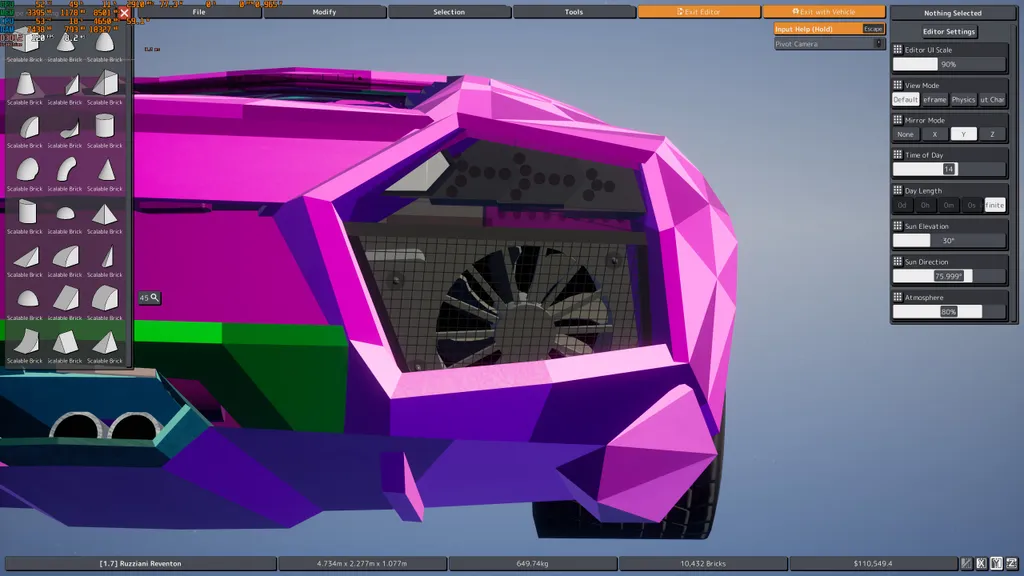This screenshot has height=576, width=1024.
Task: Select the tall thin wedge brick in sixth row
Action: click(x=106, y=257)
